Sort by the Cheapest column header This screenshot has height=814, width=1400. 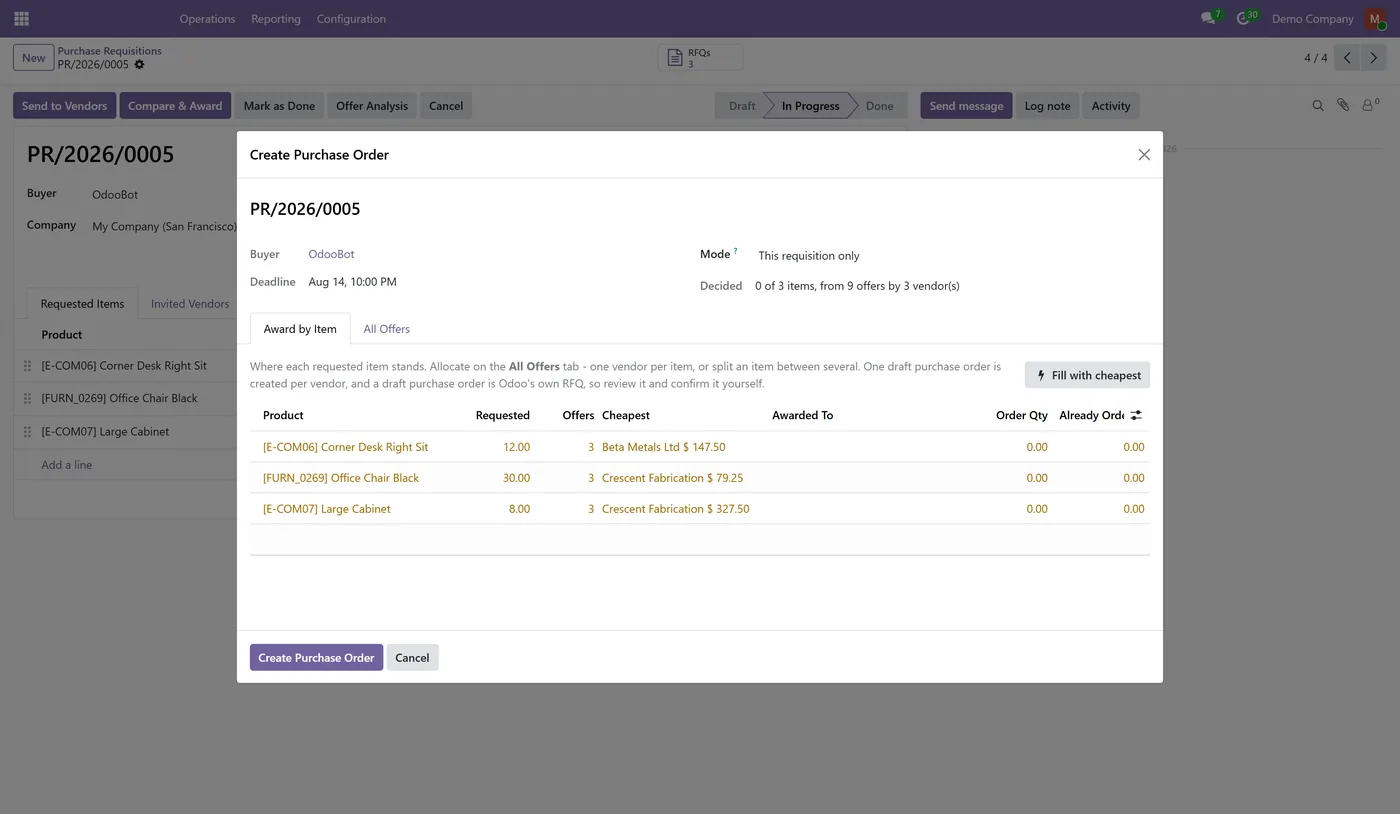pyautogui.click(x=626, y=415)
